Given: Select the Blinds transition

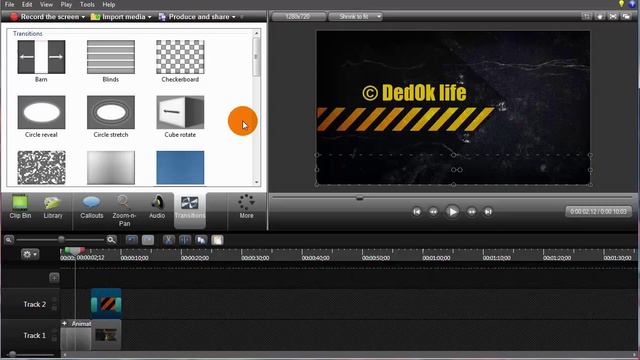Looking at the screenshot, I should [x=111, y=57].
